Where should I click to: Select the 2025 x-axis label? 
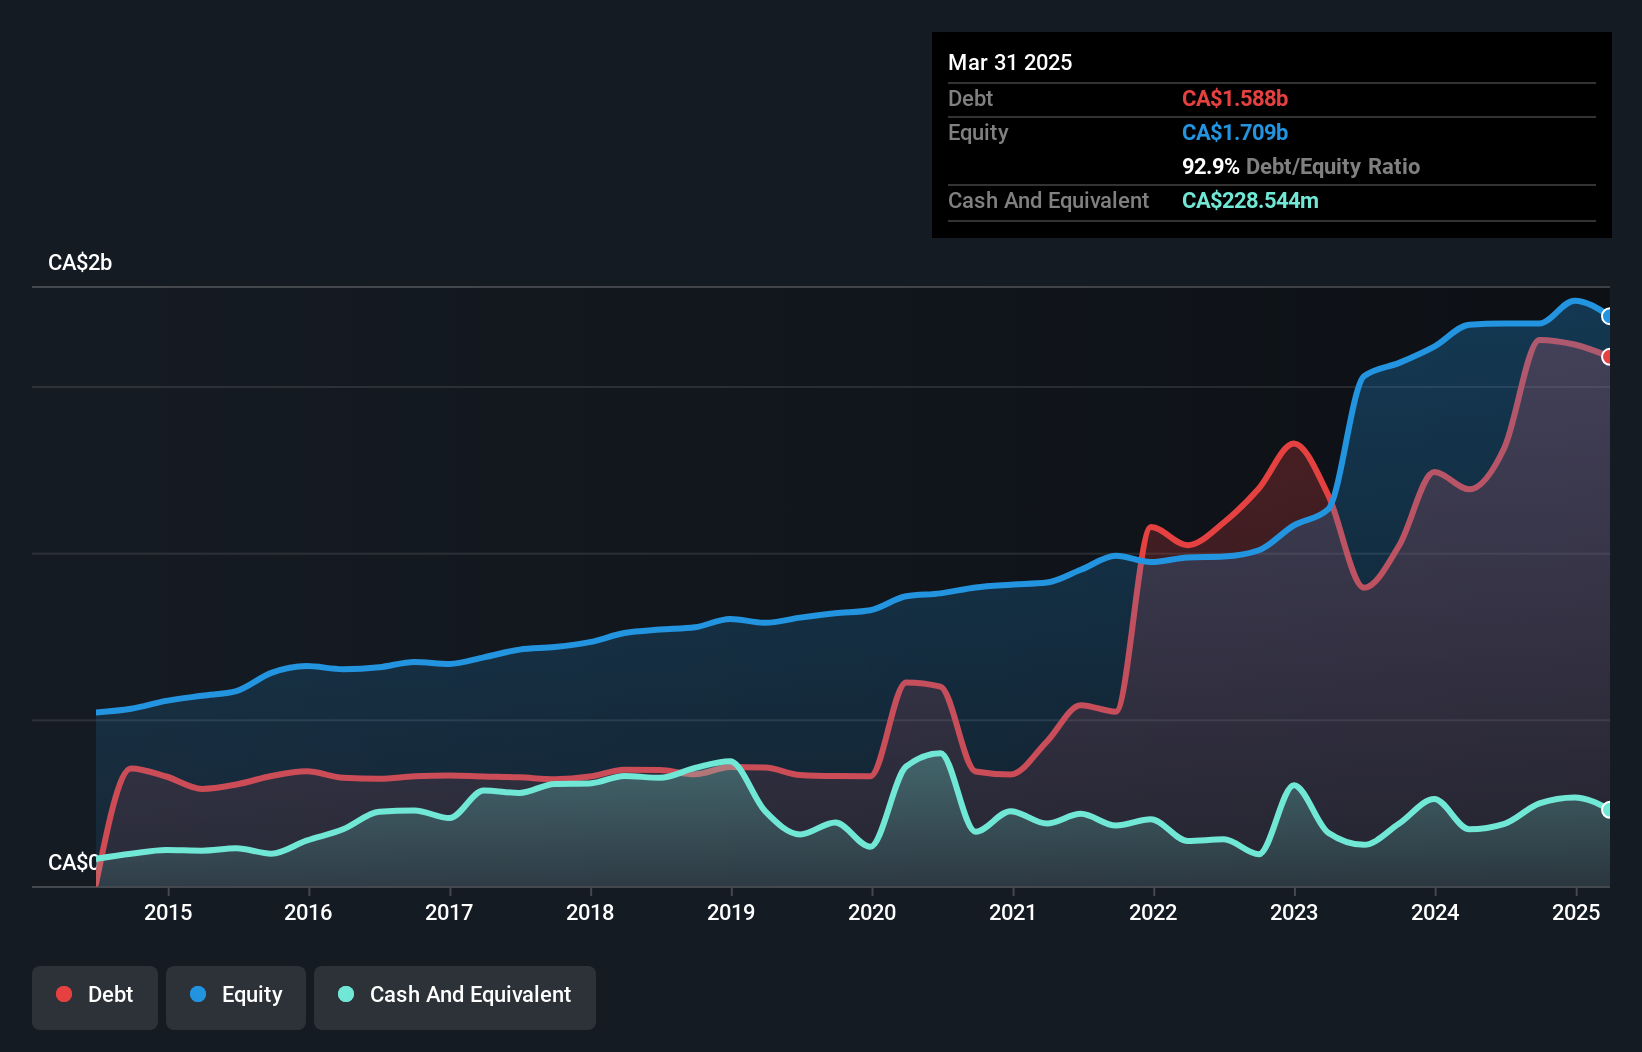click(x=1576, y=912)
